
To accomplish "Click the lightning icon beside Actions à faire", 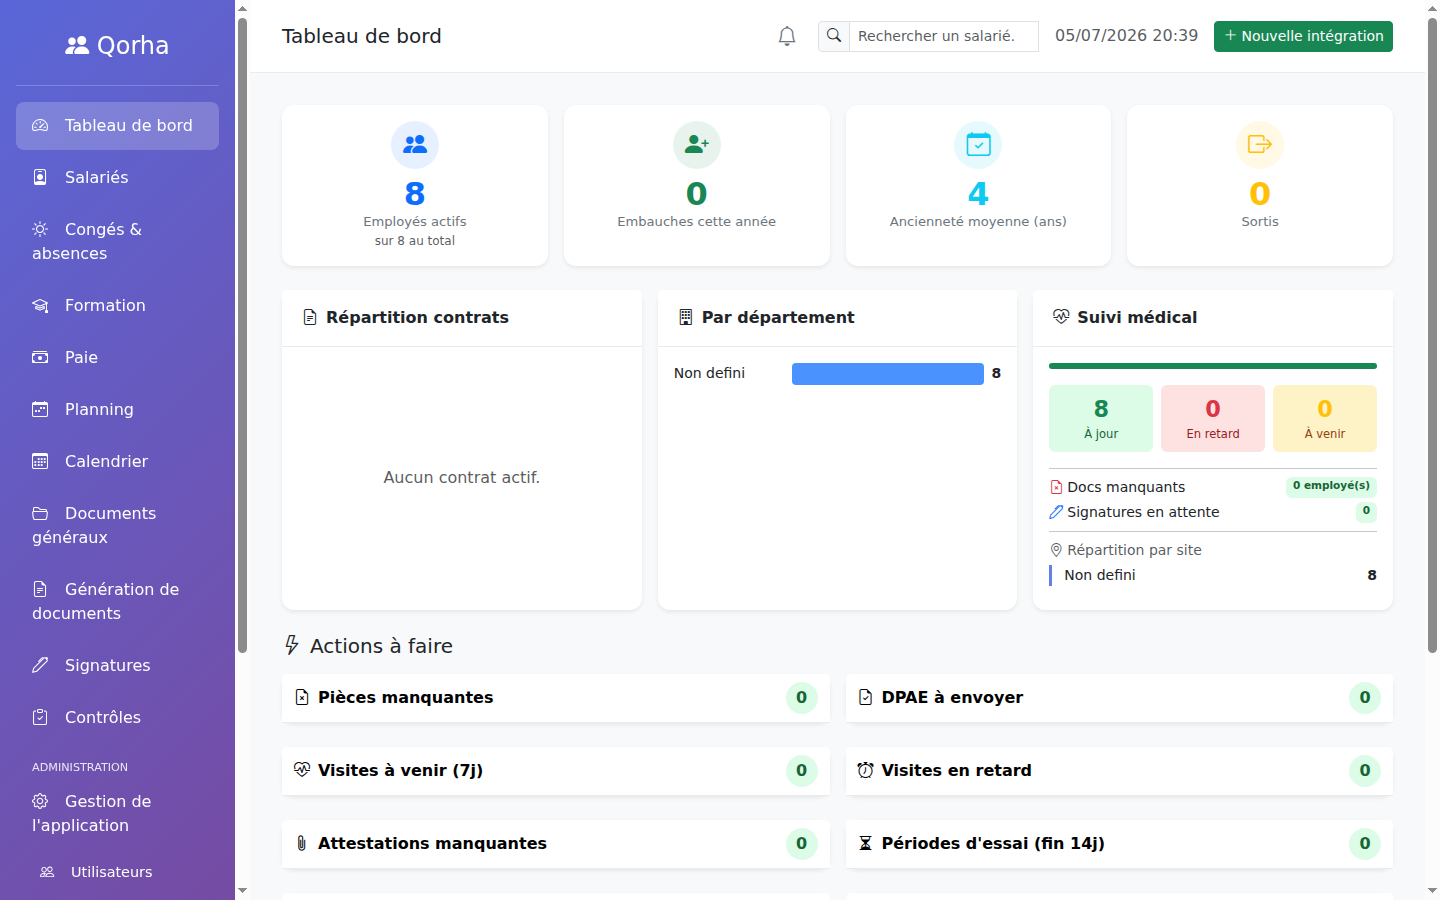I will [292, 645].
